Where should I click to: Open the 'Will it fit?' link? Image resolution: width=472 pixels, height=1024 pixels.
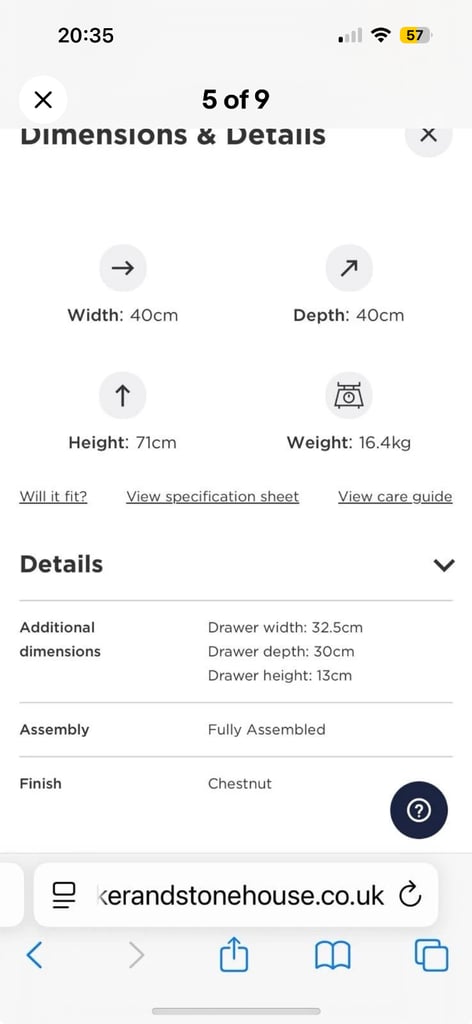point(54,496)
